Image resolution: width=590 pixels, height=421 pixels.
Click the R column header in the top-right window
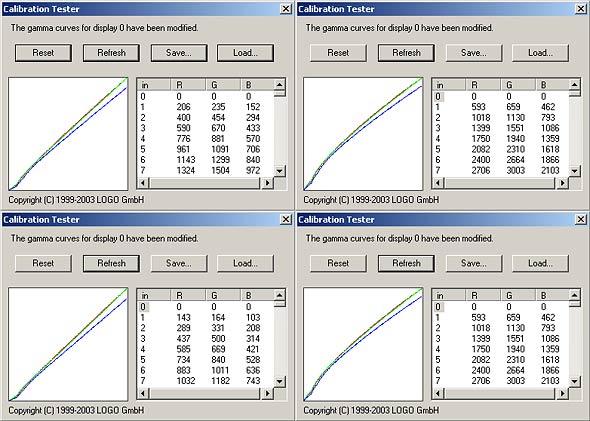pyautogui.click(x=483, y=85)
